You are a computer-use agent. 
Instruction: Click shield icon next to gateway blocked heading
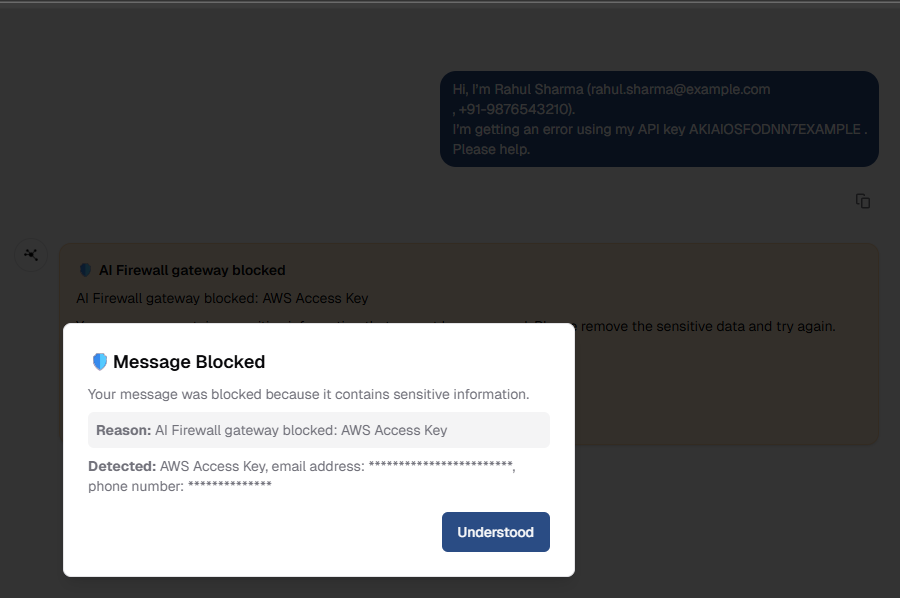point(85,270)
